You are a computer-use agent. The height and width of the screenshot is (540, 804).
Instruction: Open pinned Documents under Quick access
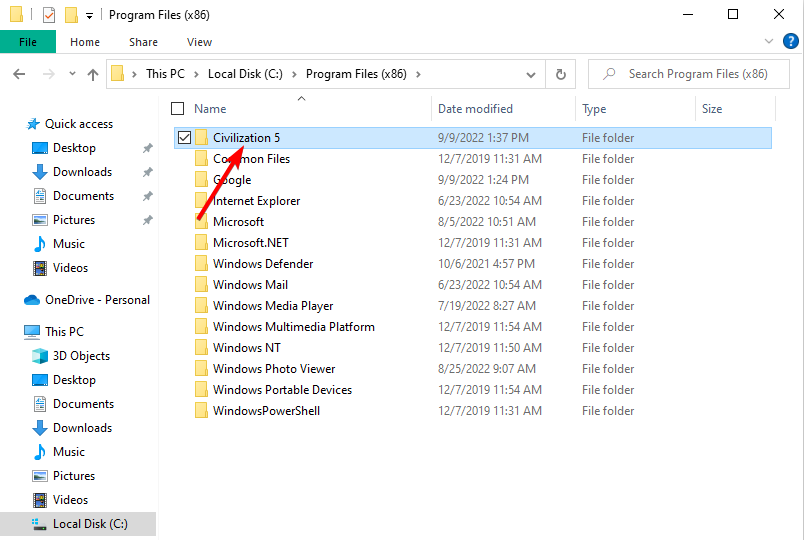83,196
